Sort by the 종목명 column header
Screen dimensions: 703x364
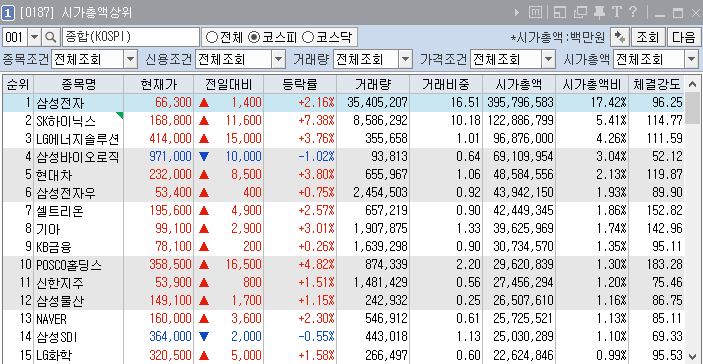78,84
